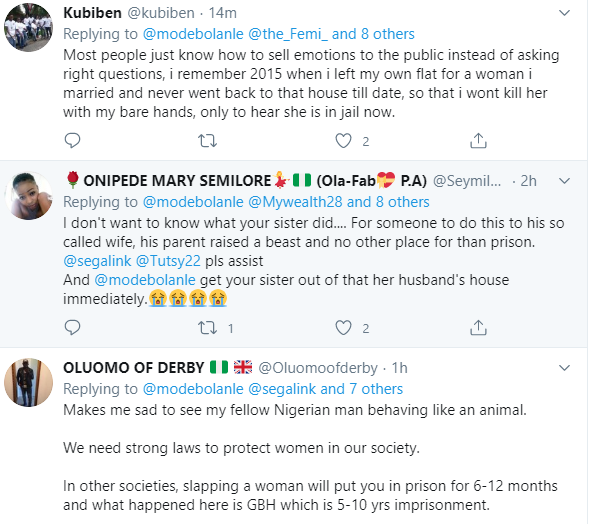Like ONIPEDE MARY SEMILORE's tweet
Viewport: 593px width, 524px height.
[343, 328]
